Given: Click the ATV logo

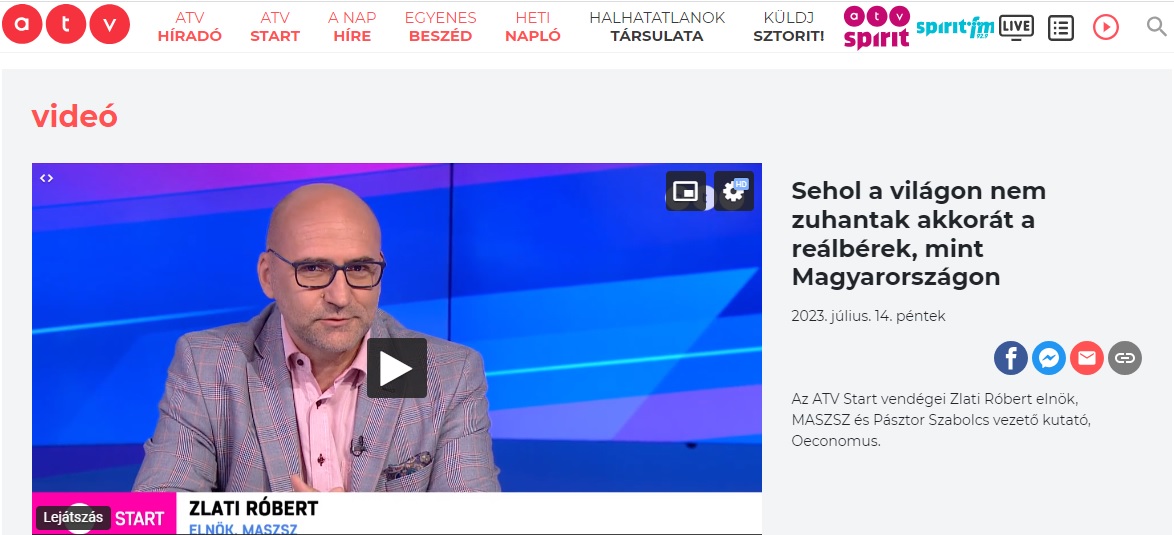Looking at the screenshot, I should point(66,25).
